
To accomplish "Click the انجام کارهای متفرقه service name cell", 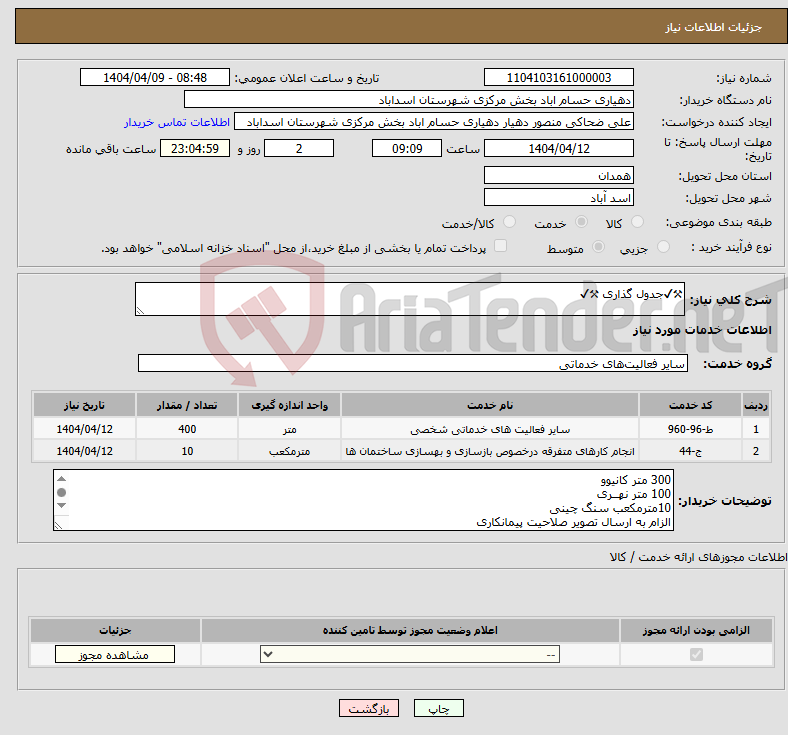I will [490, 451].
